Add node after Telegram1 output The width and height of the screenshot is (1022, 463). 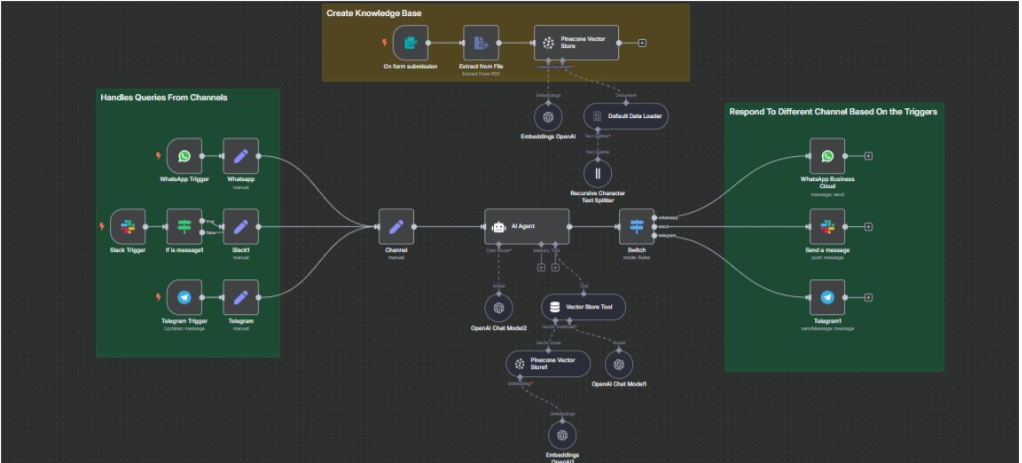(869, 297)
